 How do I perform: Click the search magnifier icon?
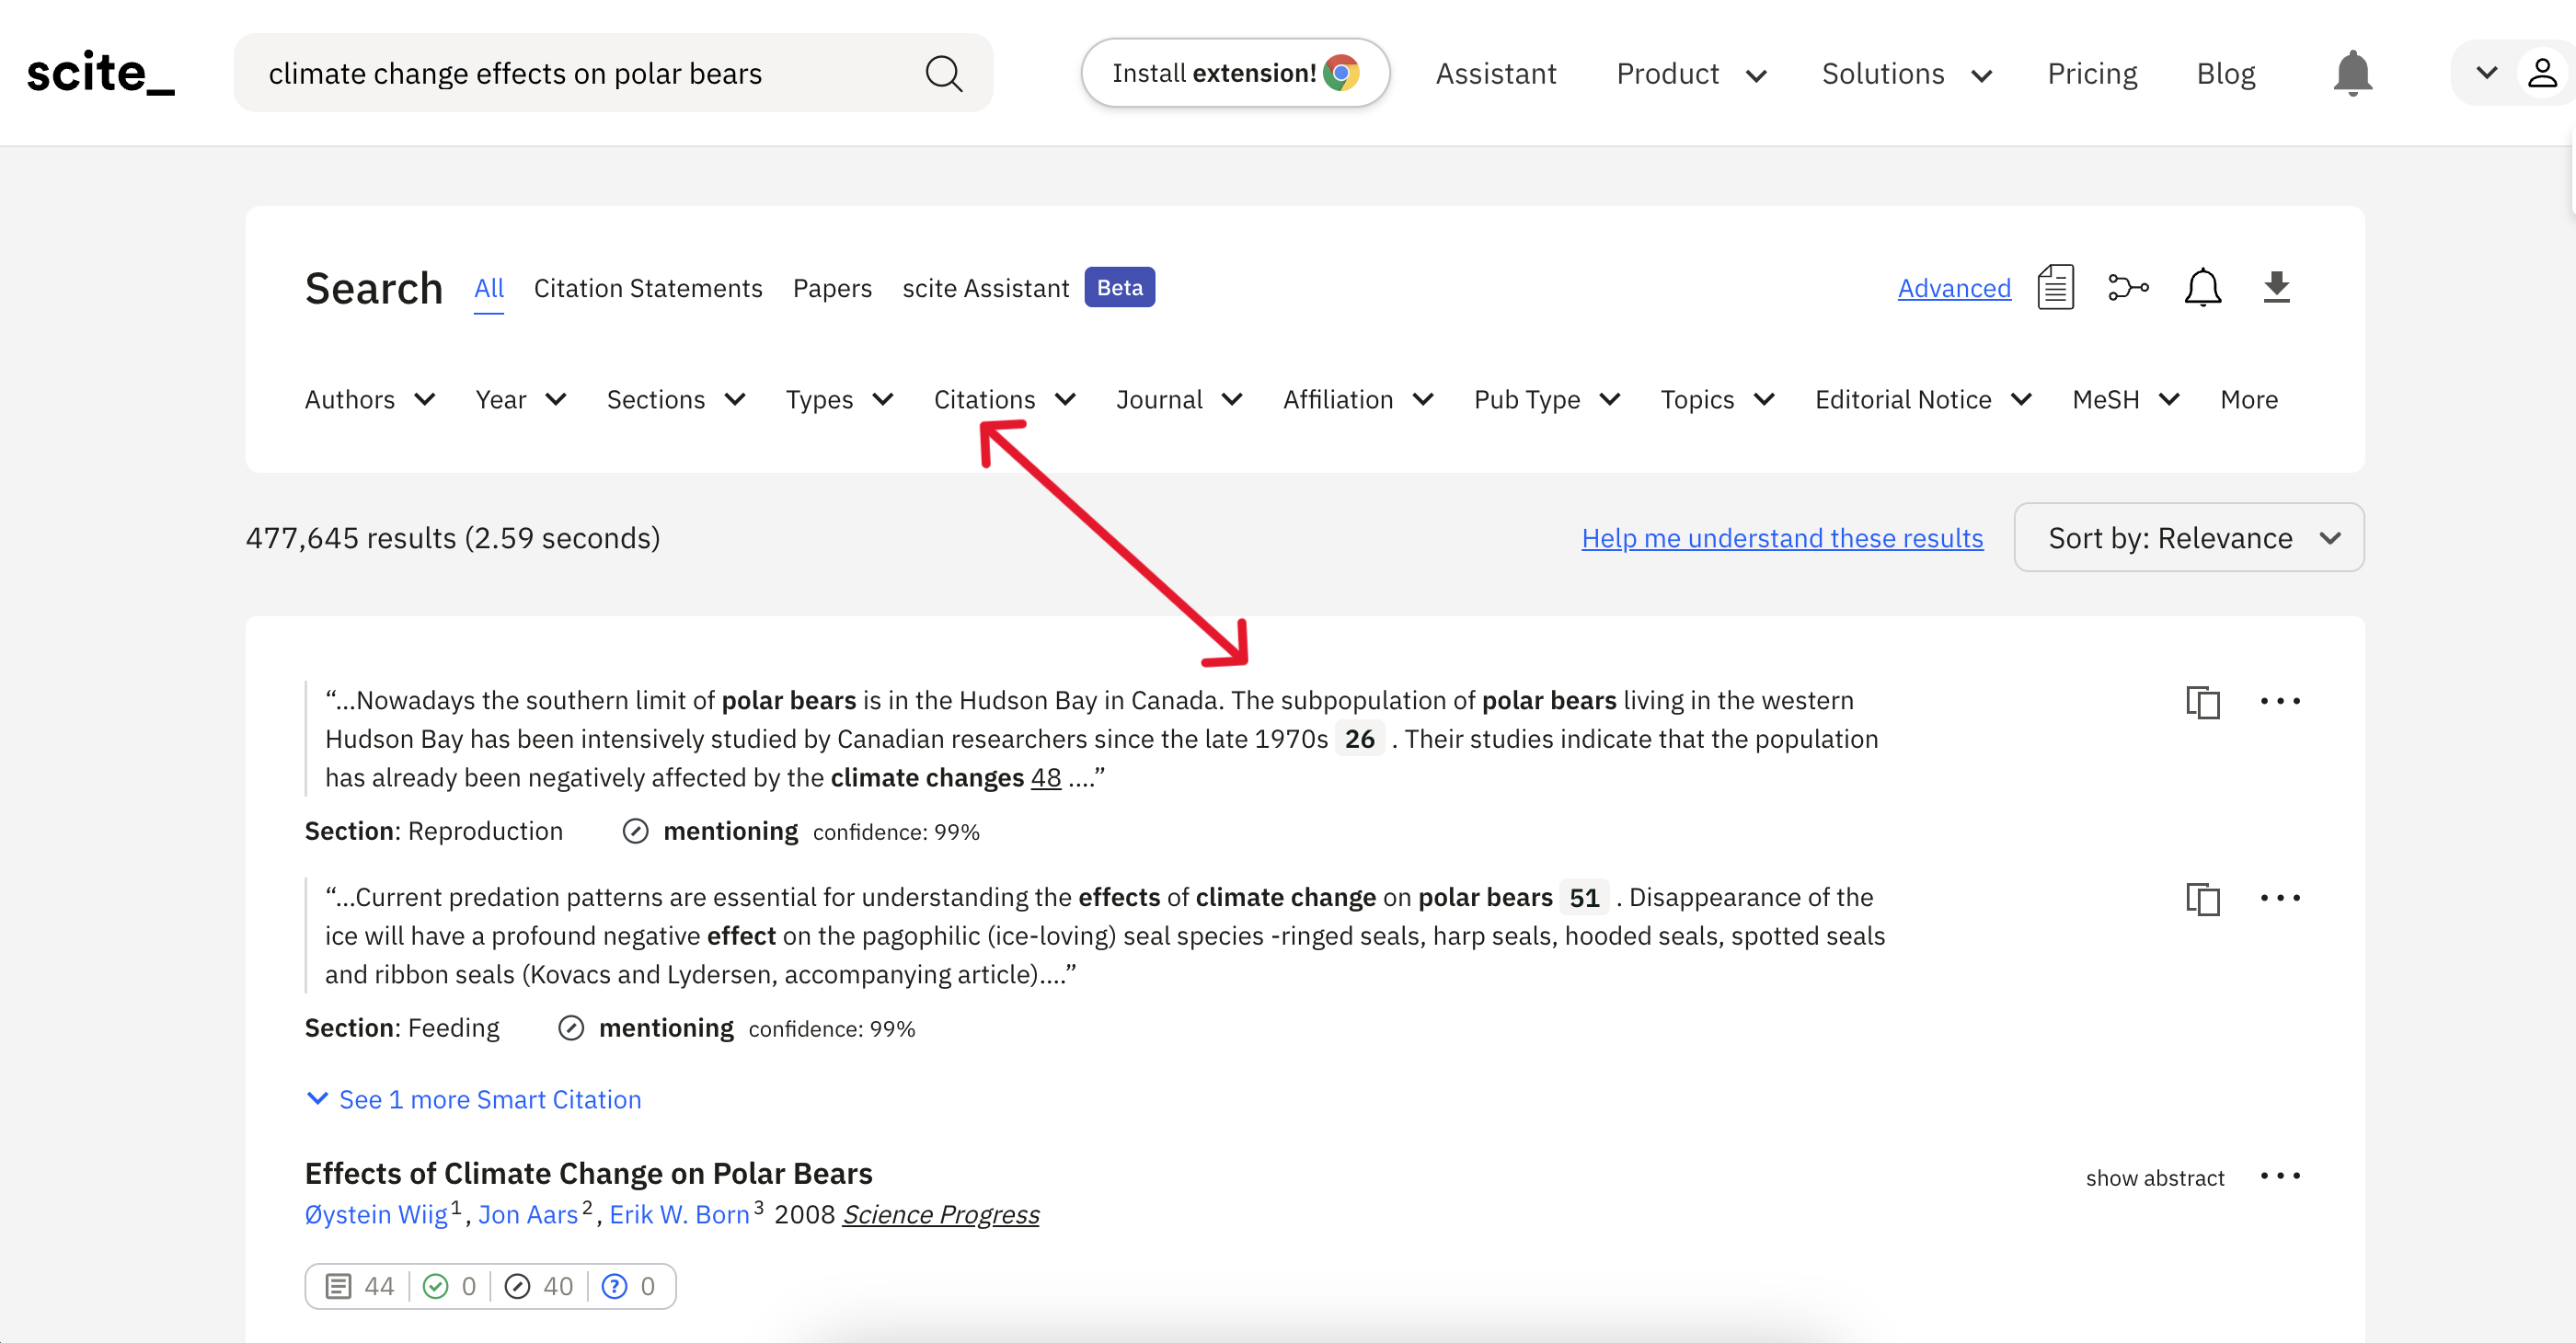coord(943,74)
